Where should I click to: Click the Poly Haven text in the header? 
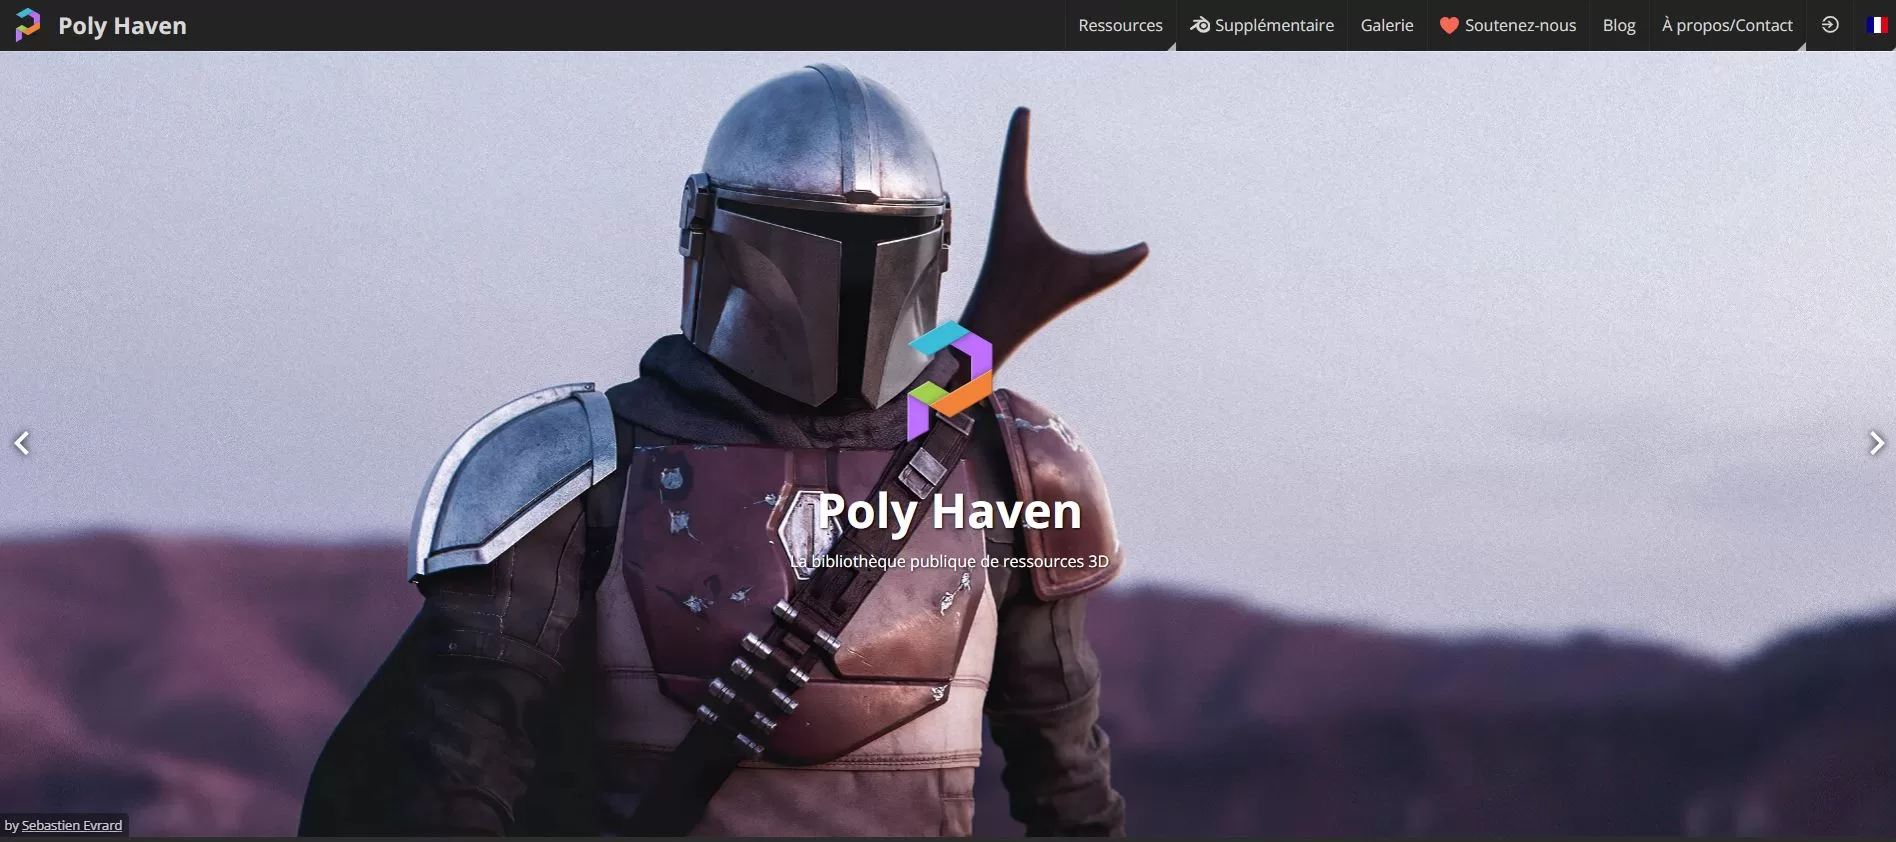[122, 25]
